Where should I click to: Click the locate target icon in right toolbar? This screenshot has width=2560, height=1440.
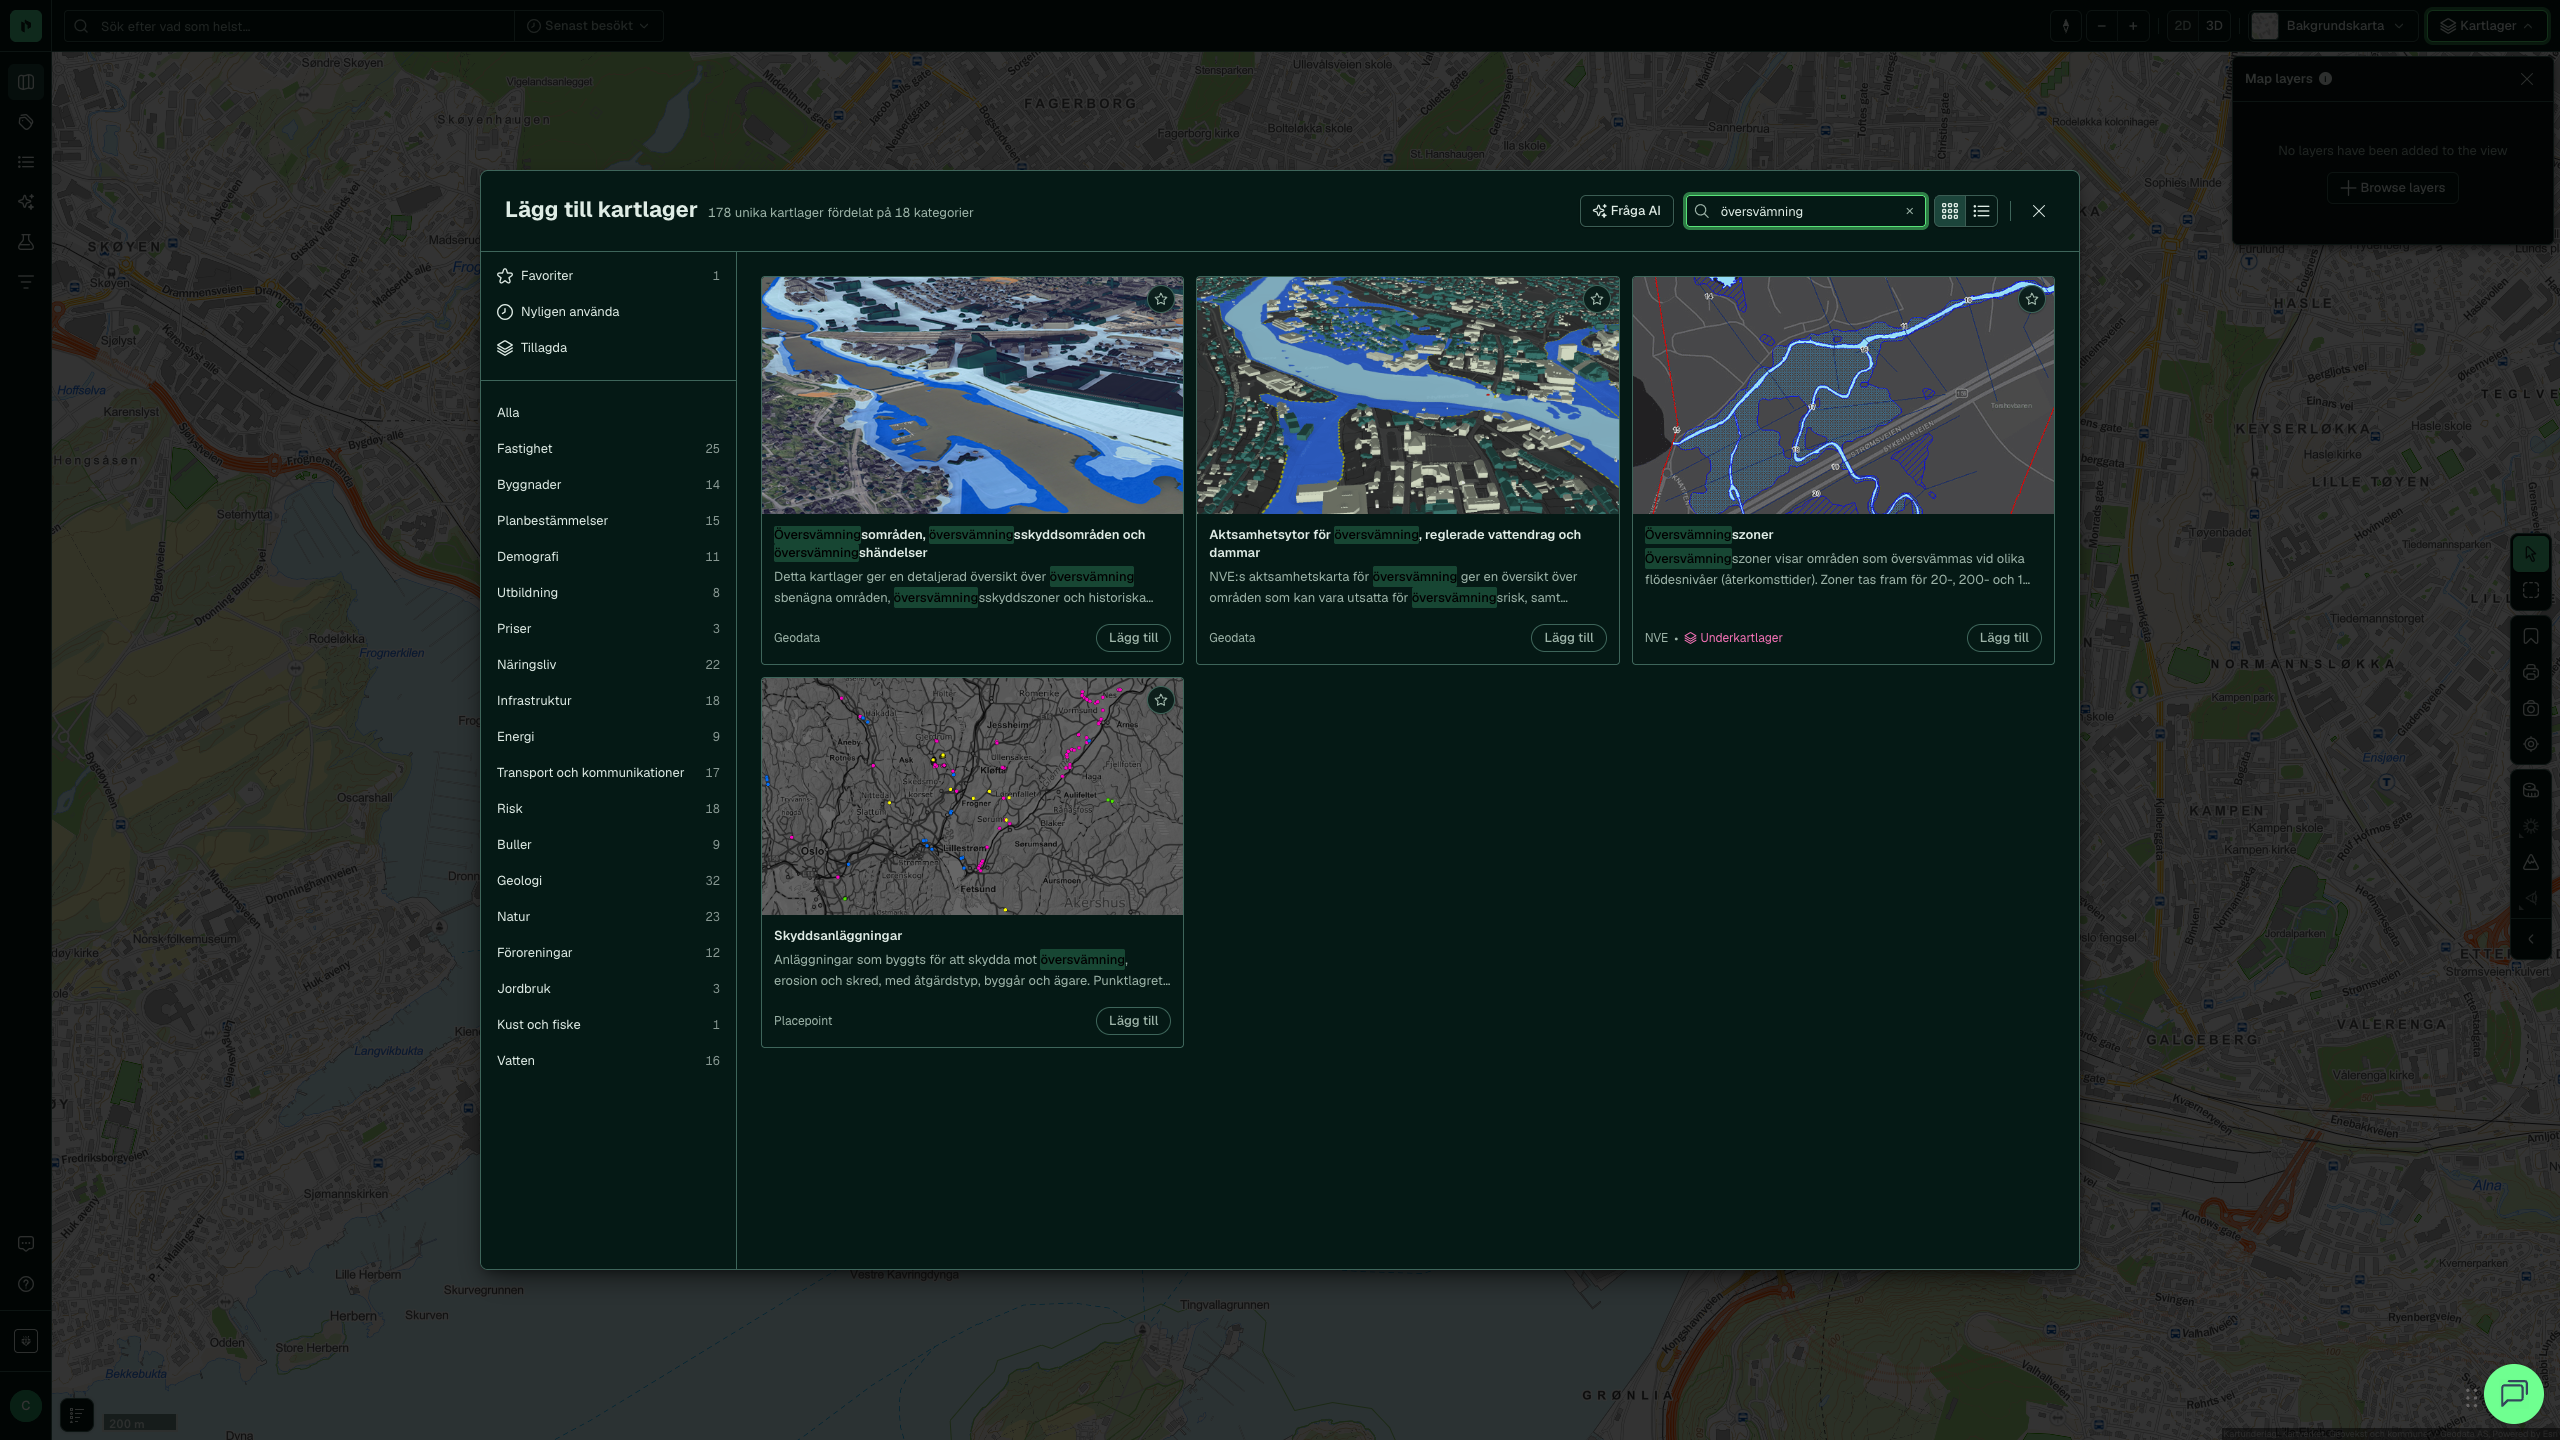tap(2531, 744)
